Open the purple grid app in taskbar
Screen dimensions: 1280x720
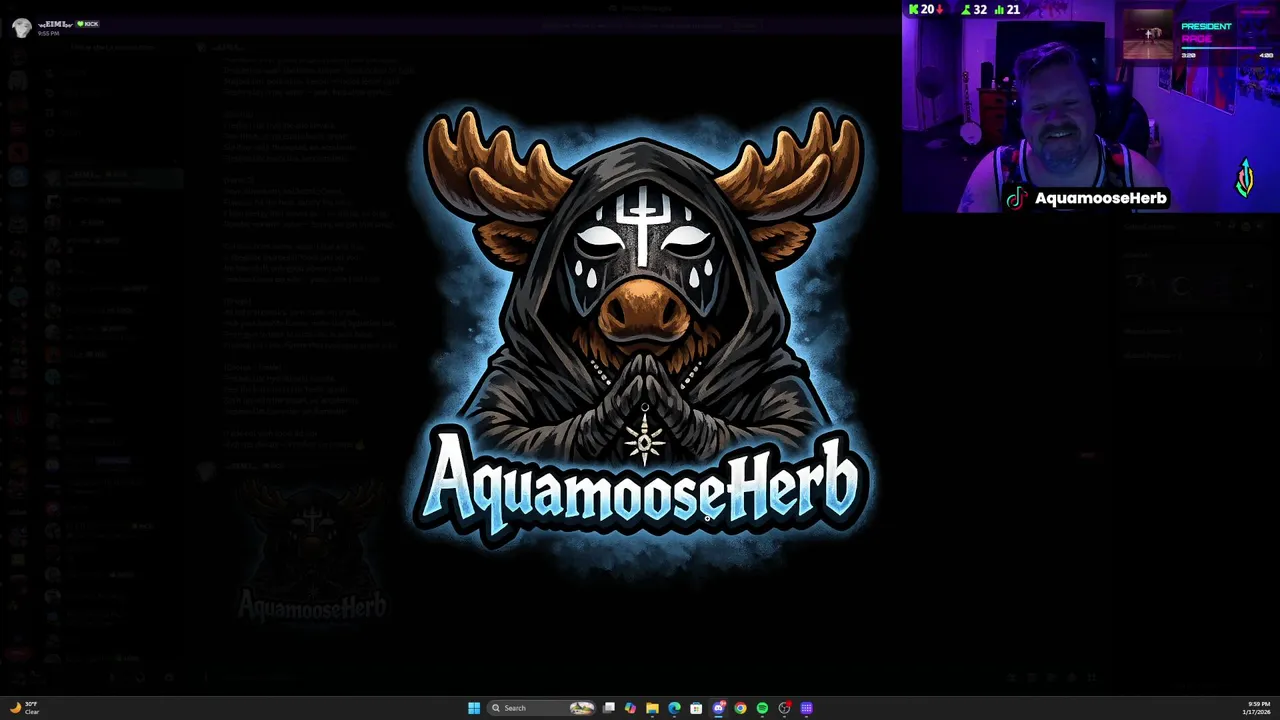807,708
